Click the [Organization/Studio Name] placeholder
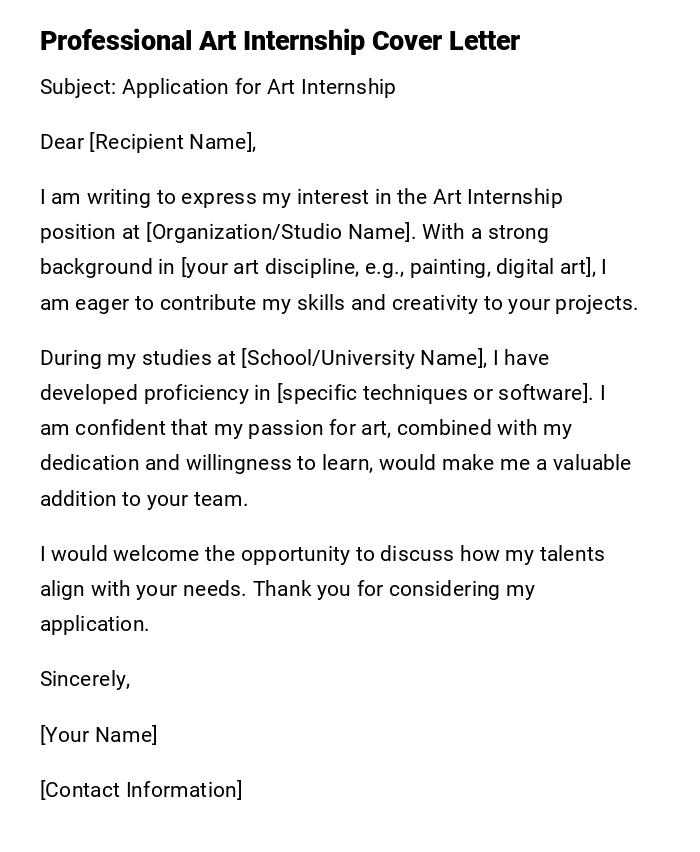Image resolution: width=700 pixels, height=852 pixels. click(279, 233)
